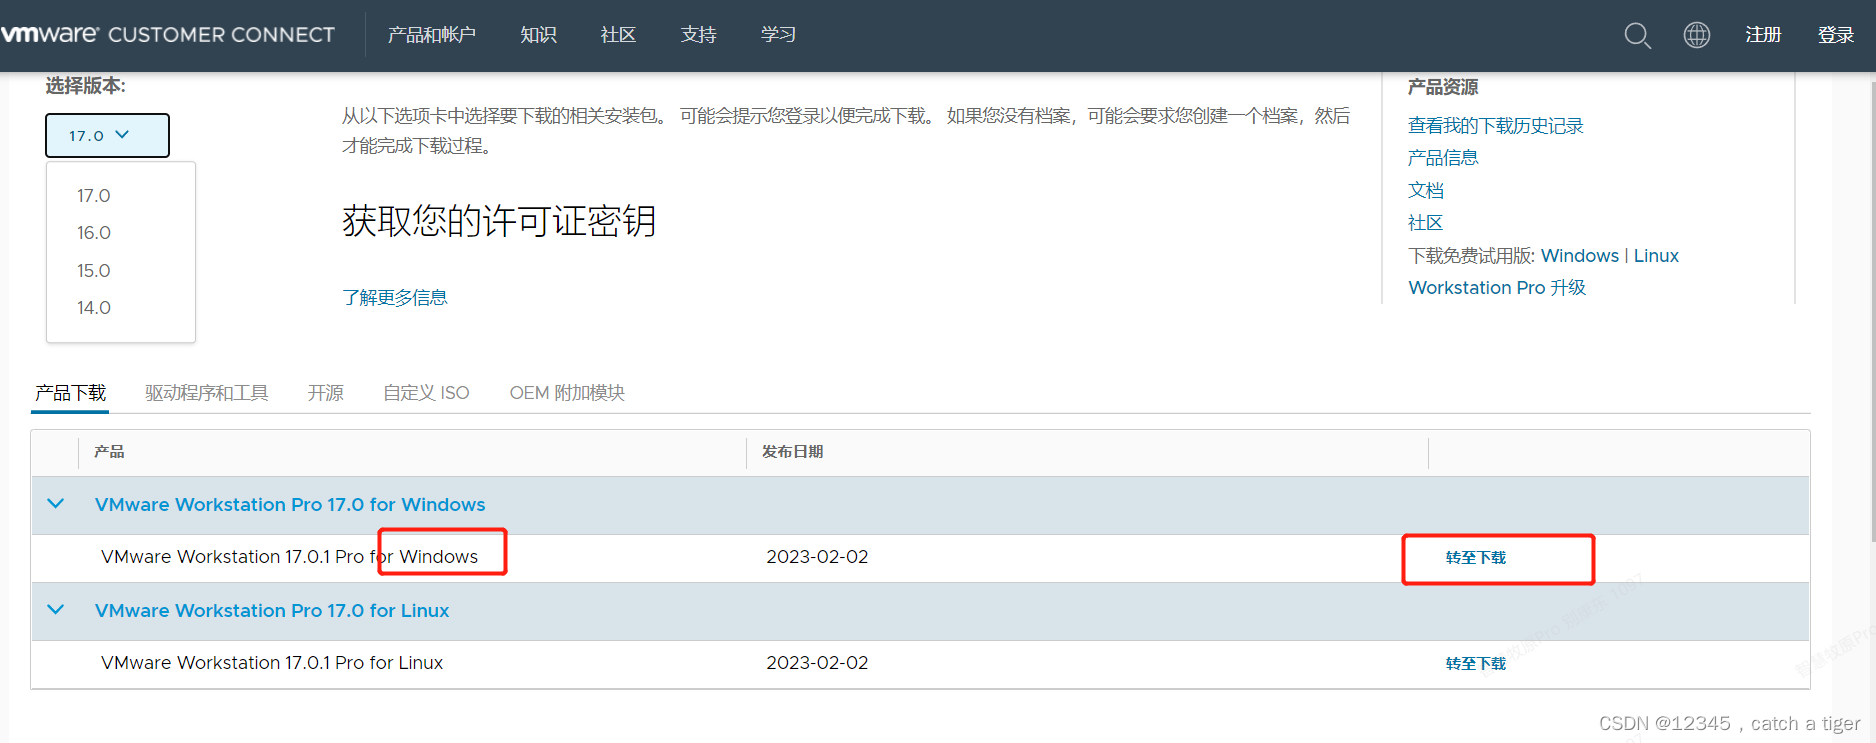Click 登录 in the header
Screen dimensions: 1876x743
(x=1836, y=35)
